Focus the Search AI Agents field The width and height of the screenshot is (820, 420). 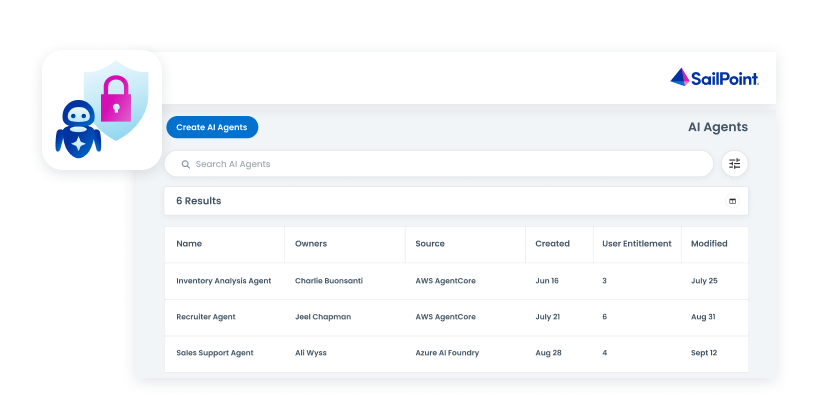(439, 164)
